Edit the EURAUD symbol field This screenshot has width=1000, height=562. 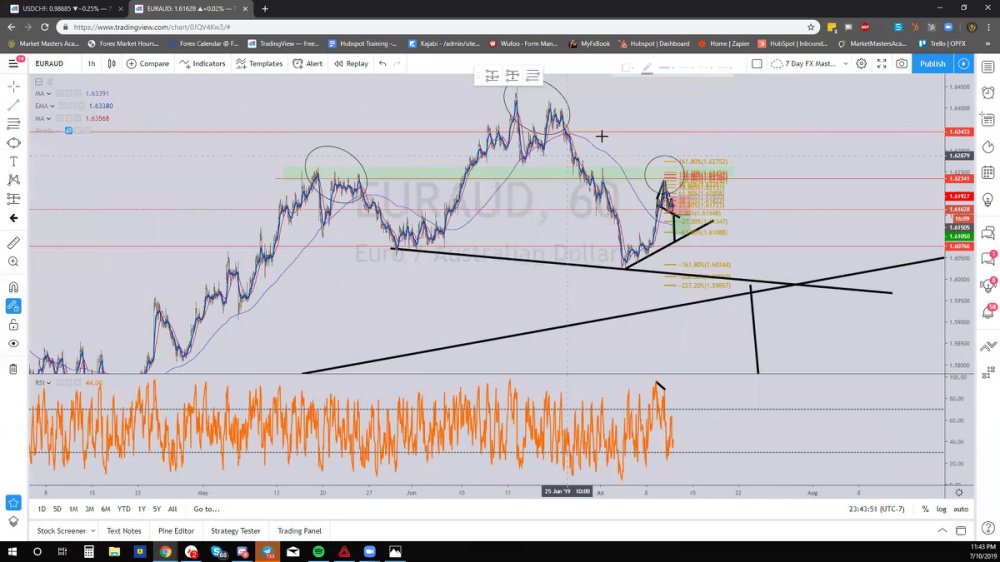[50, 63]
